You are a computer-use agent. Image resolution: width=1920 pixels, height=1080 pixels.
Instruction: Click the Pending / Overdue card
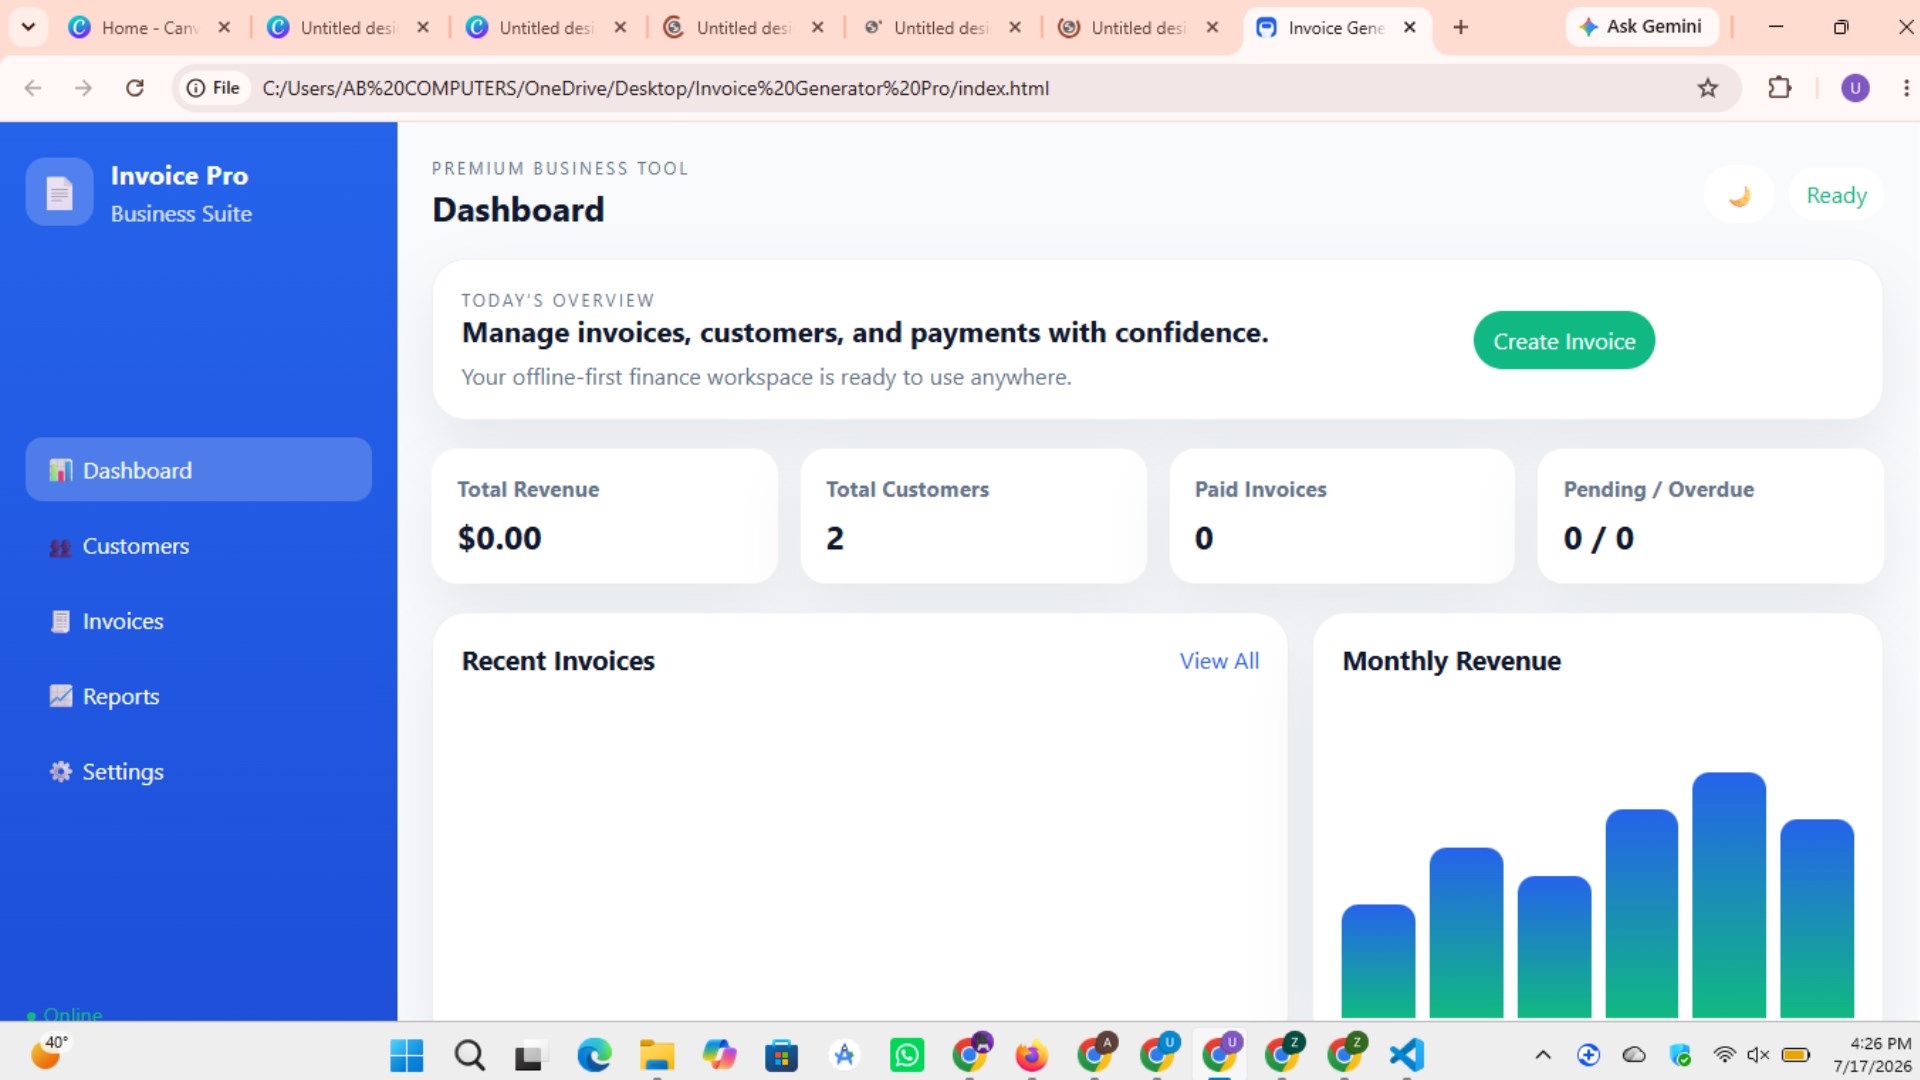tap(1710, 516)
